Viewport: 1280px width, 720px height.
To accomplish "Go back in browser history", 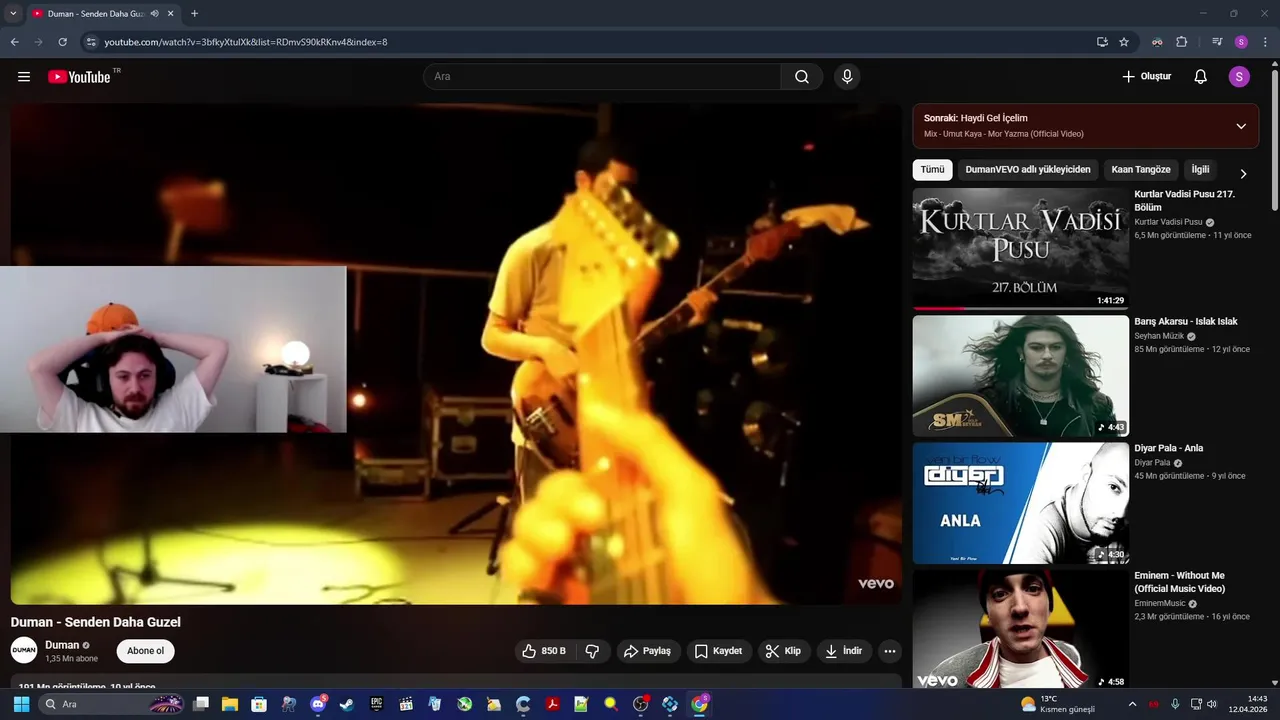I will coord(14,42).
